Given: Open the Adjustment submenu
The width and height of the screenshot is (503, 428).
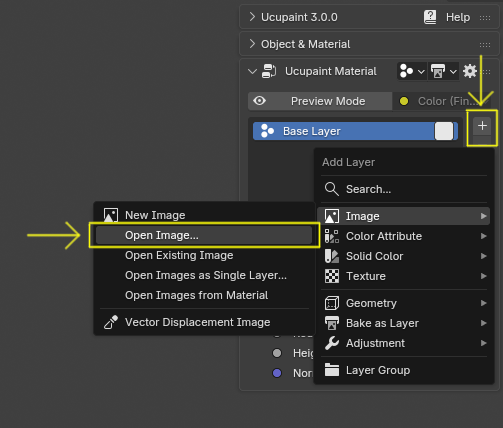Looking at the screenshot, I should pos(404,343).
